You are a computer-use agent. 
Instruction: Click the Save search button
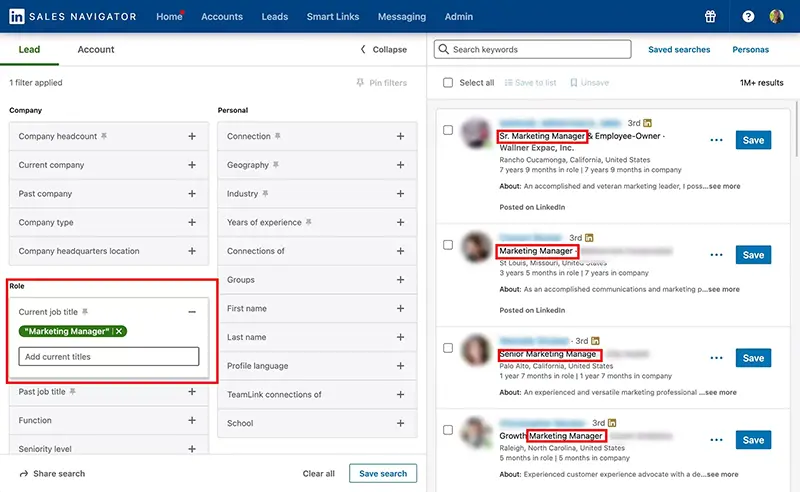[383, 473]
